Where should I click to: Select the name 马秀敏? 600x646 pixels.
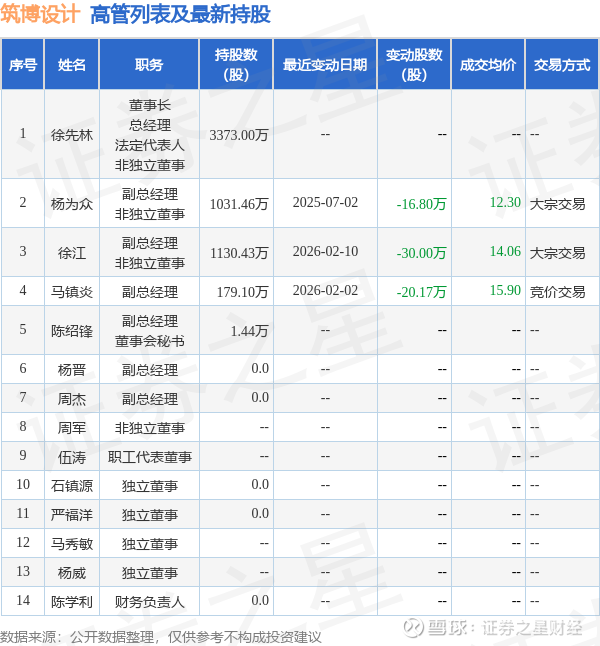click(72, 544)
